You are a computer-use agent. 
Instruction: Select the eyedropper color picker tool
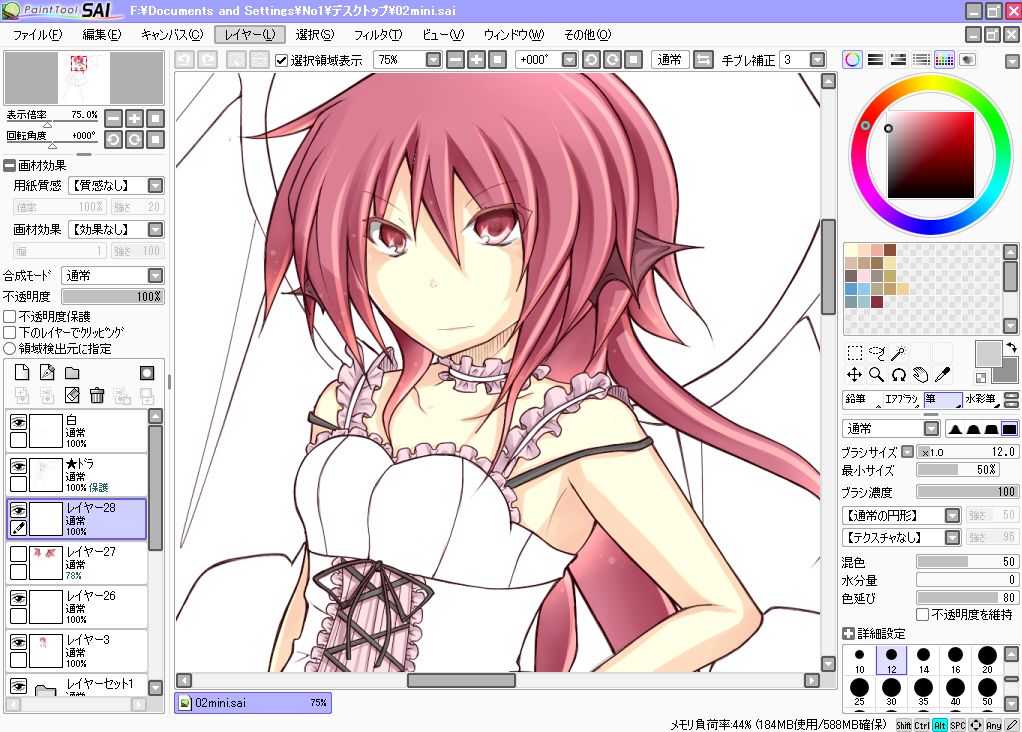point(942,375)
